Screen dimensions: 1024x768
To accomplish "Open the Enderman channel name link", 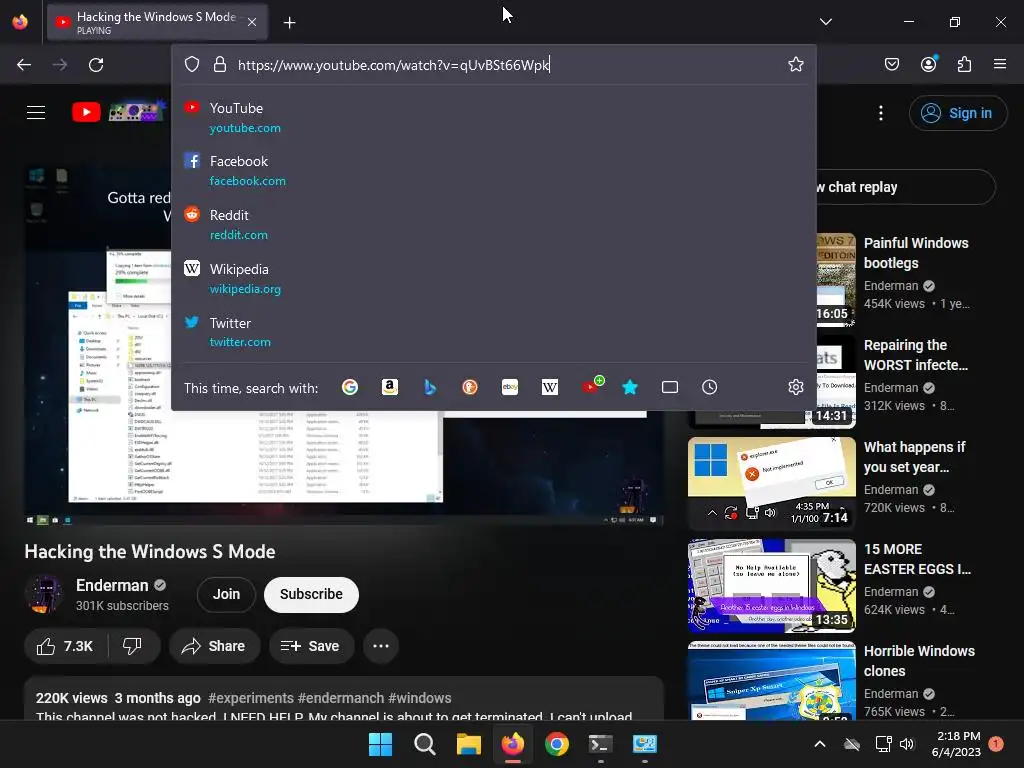I will [112, 585].
